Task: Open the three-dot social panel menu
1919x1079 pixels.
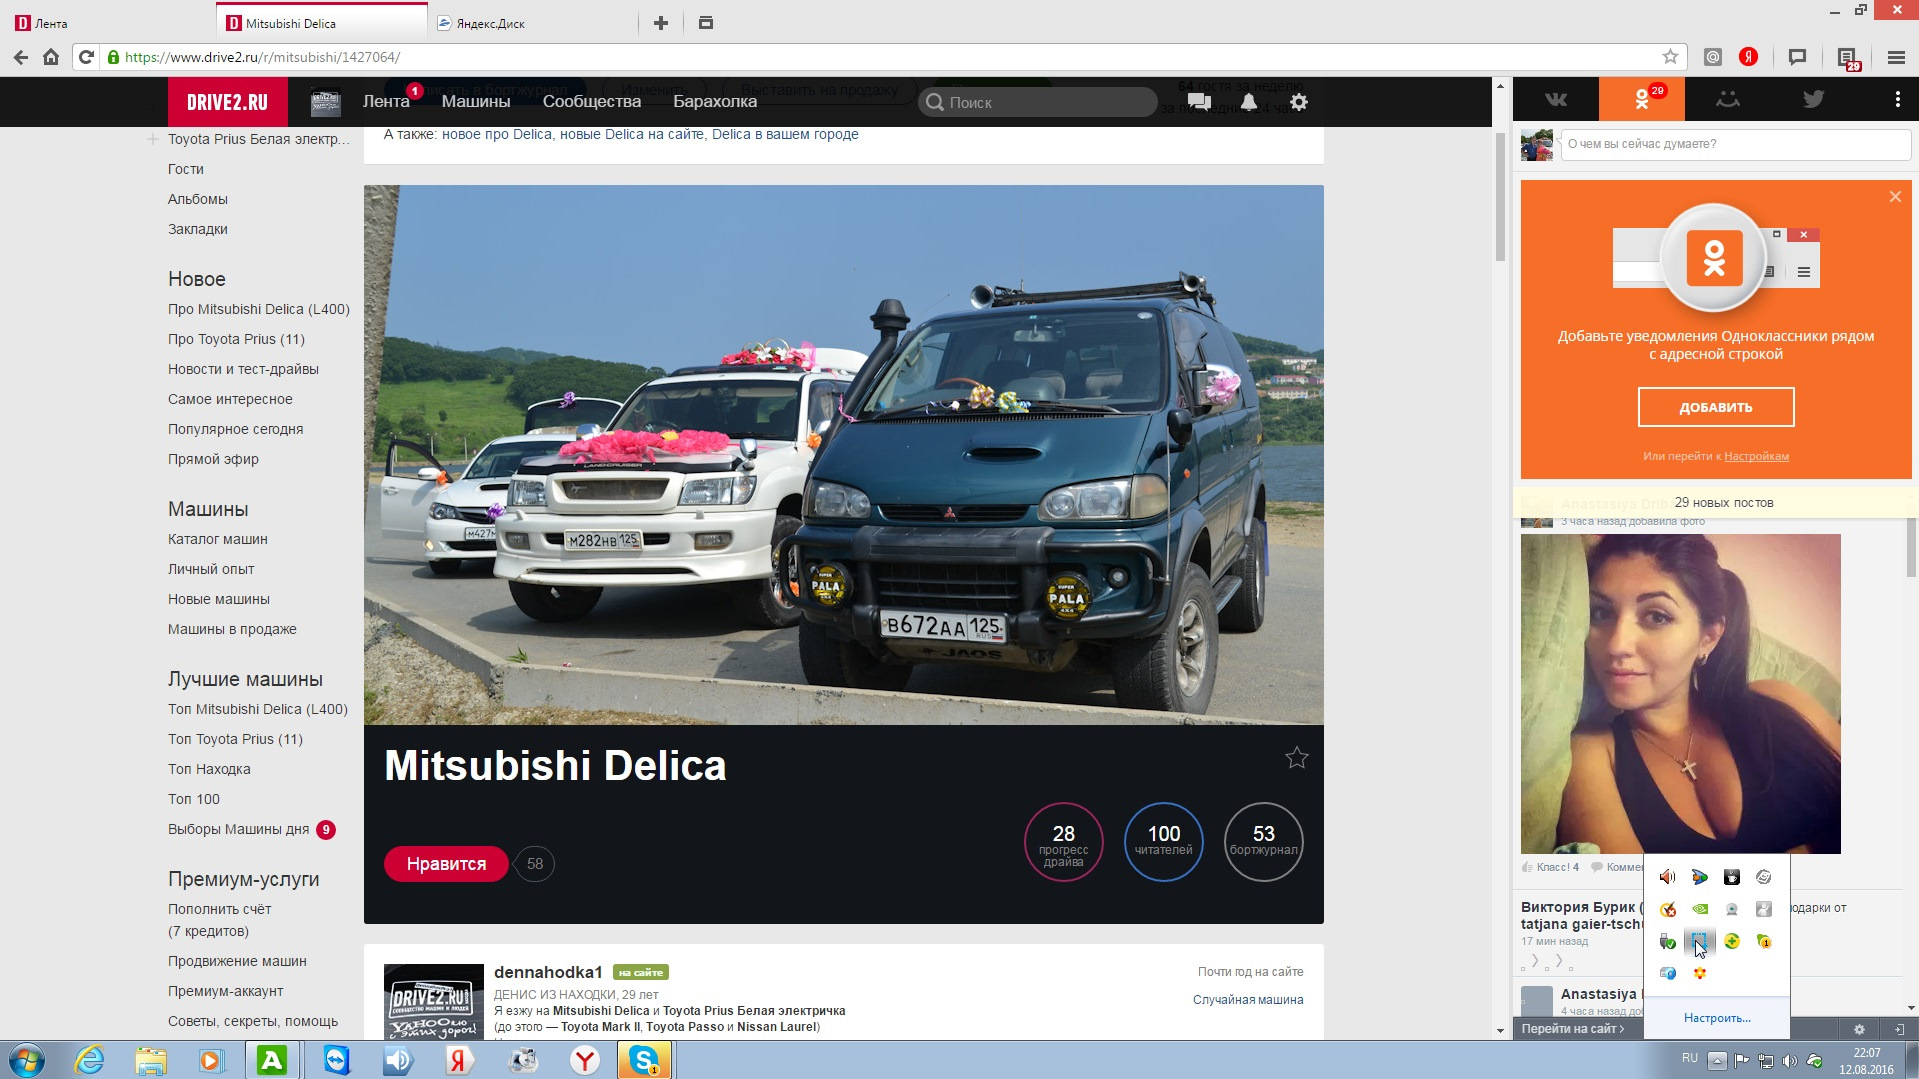Action: click(1897, 99)
